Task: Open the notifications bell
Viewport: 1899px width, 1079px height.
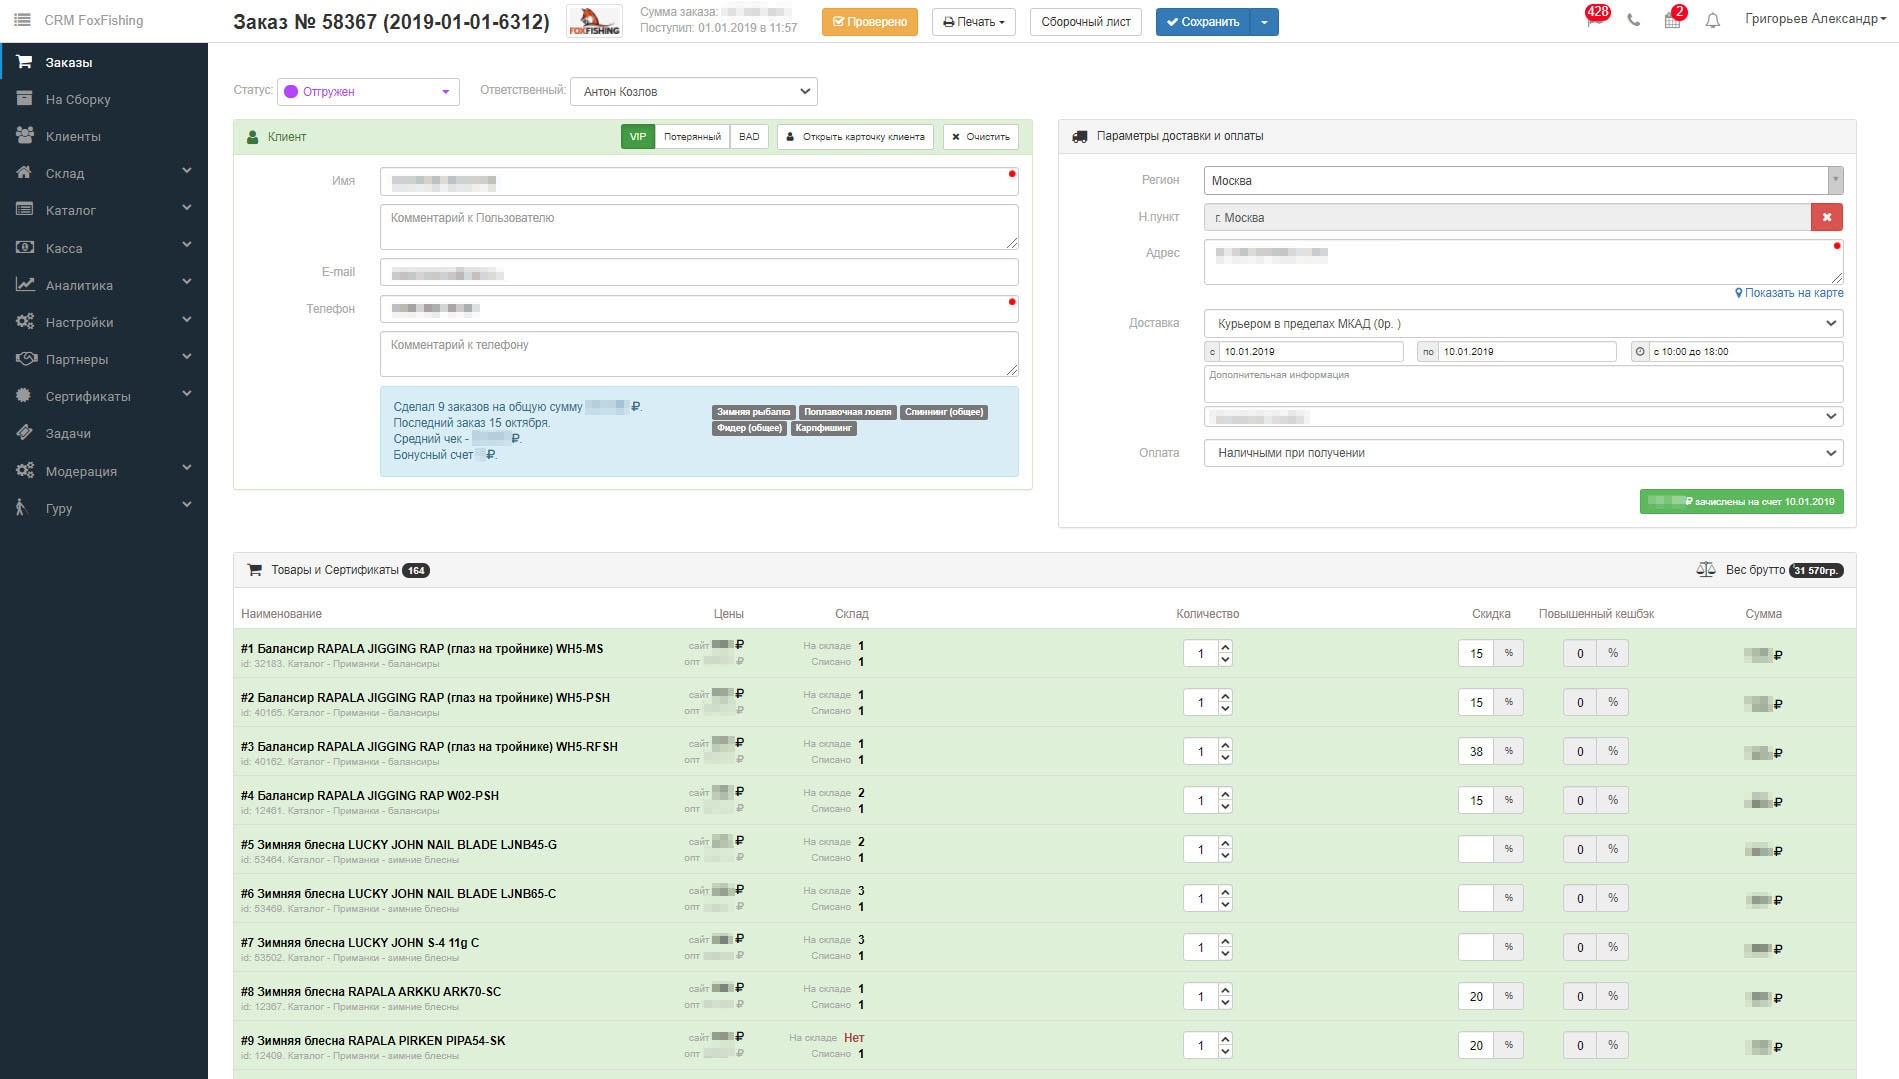Action: (1713, 21)
